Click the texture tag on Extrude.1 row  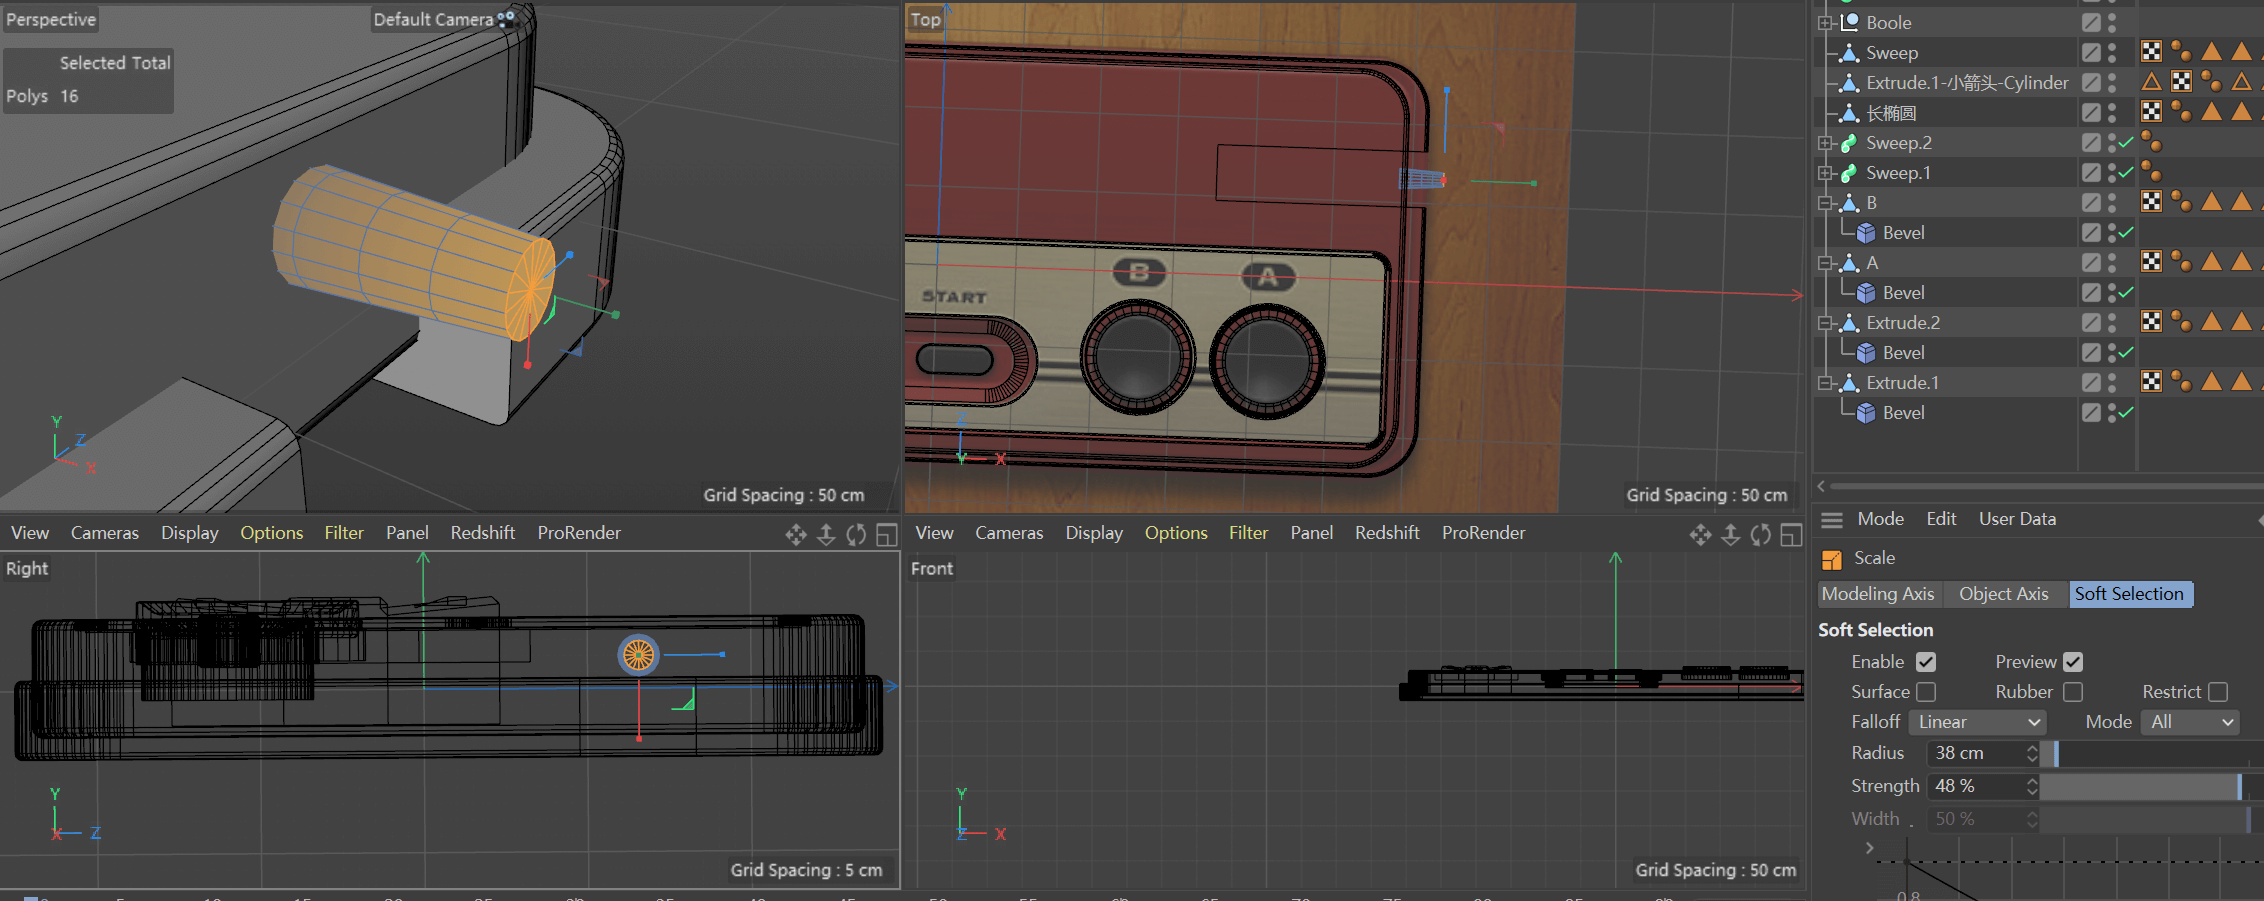pos(2181,382)
